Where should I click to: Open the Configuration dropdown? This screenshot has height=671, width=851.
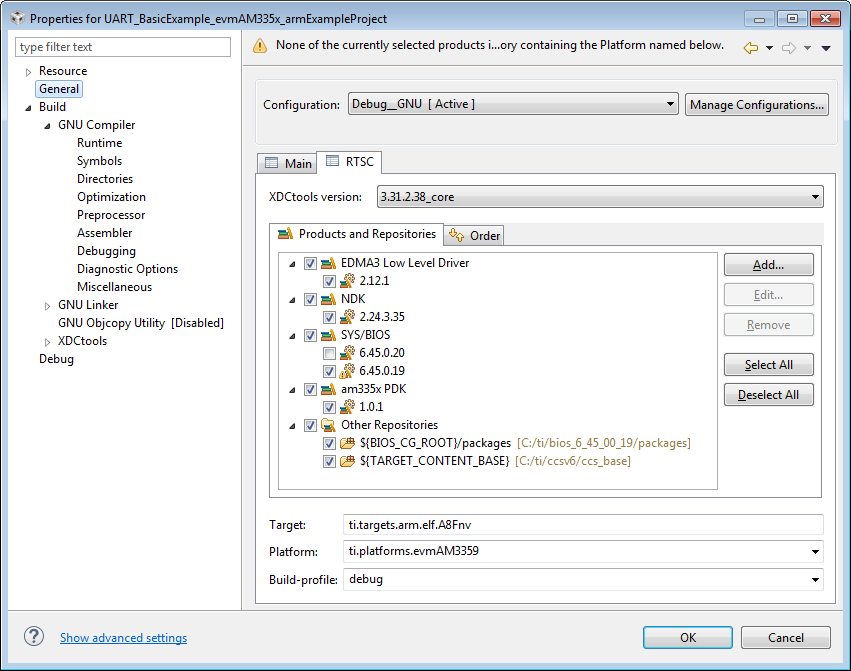[x=513, y=104]
